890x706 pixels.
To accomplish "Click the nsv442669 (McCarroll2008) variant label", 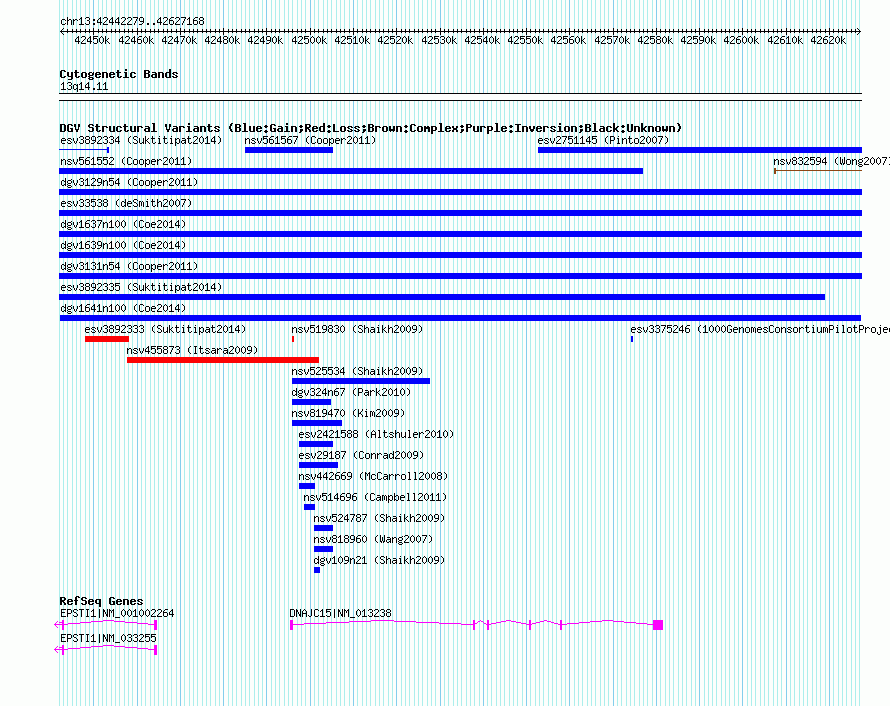I will tap(373, 476).
